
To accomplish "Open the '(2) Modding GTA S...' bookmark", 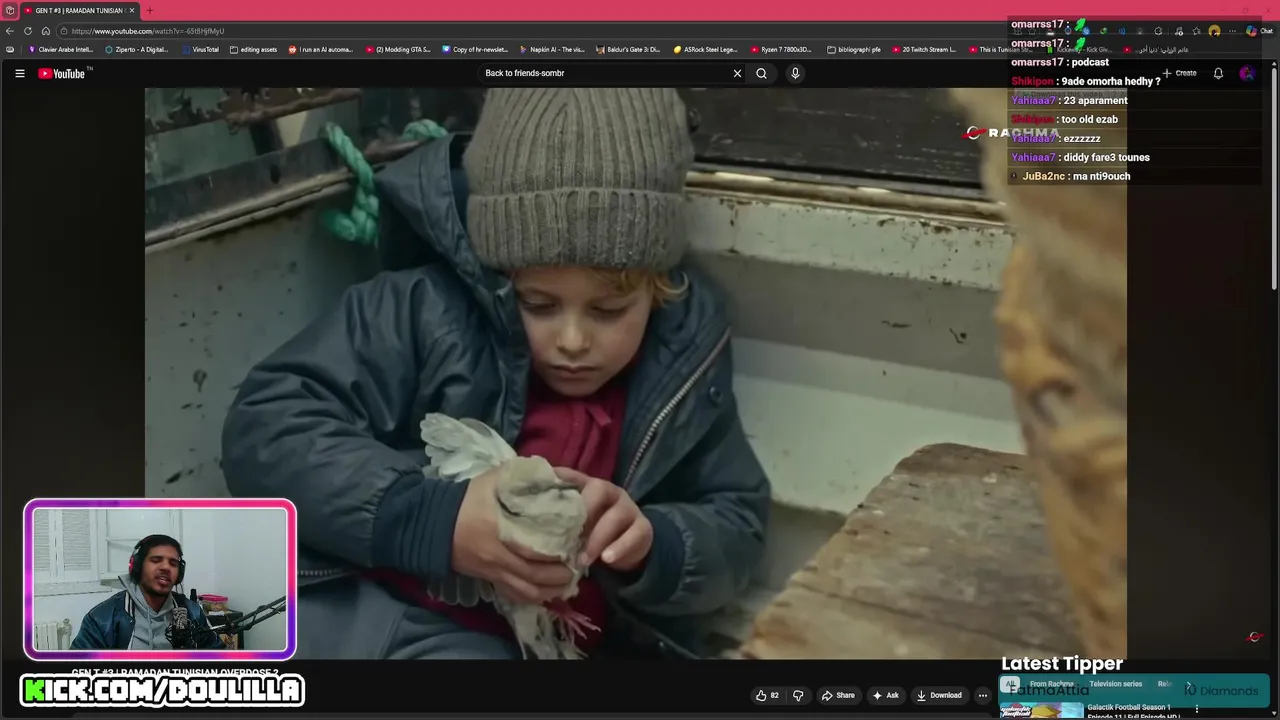I will [398, 49].
